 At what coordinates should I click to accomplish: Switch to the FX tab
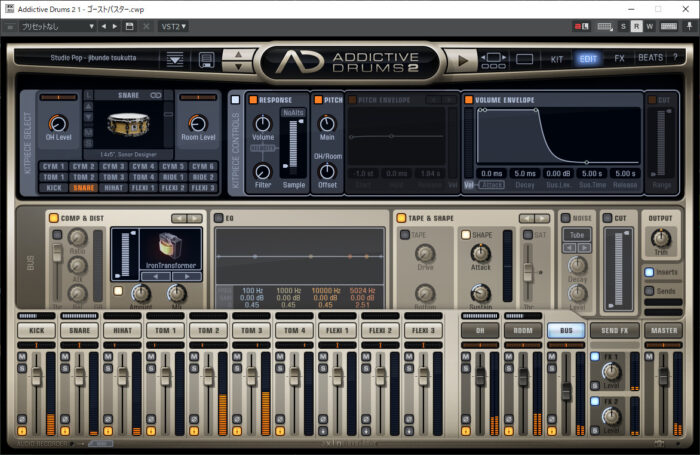[x=619, y=58]
